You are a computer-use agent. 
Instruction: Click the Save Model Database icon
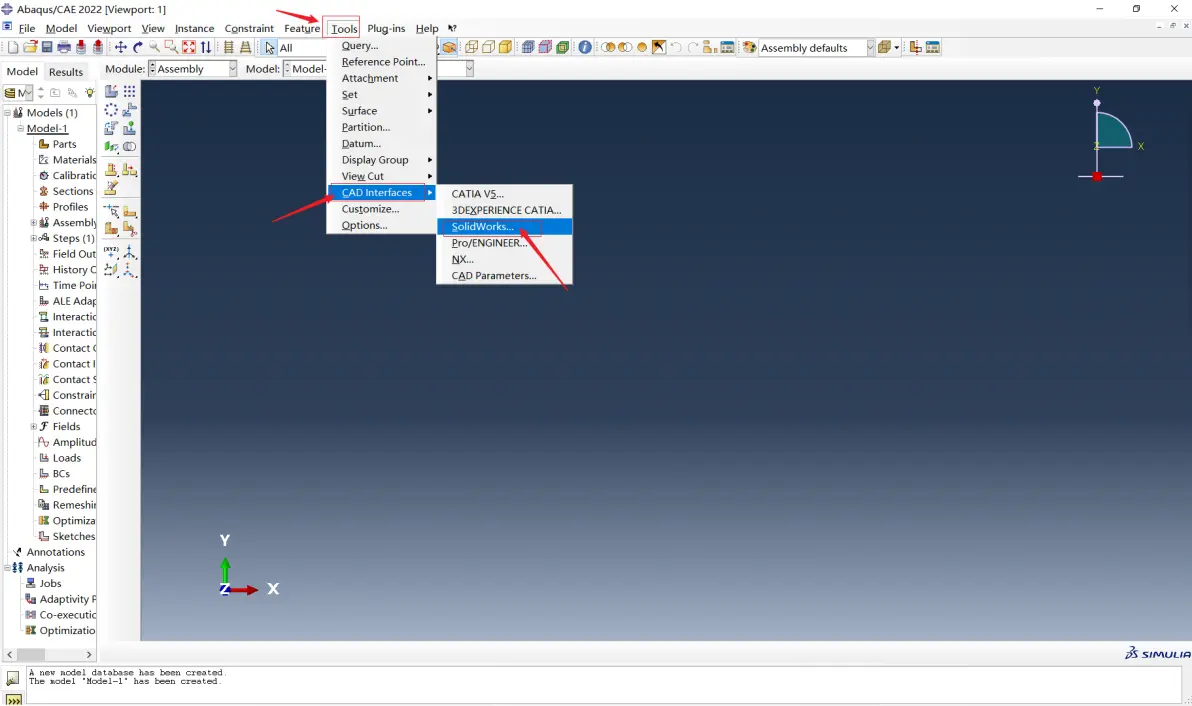(46, 47)
